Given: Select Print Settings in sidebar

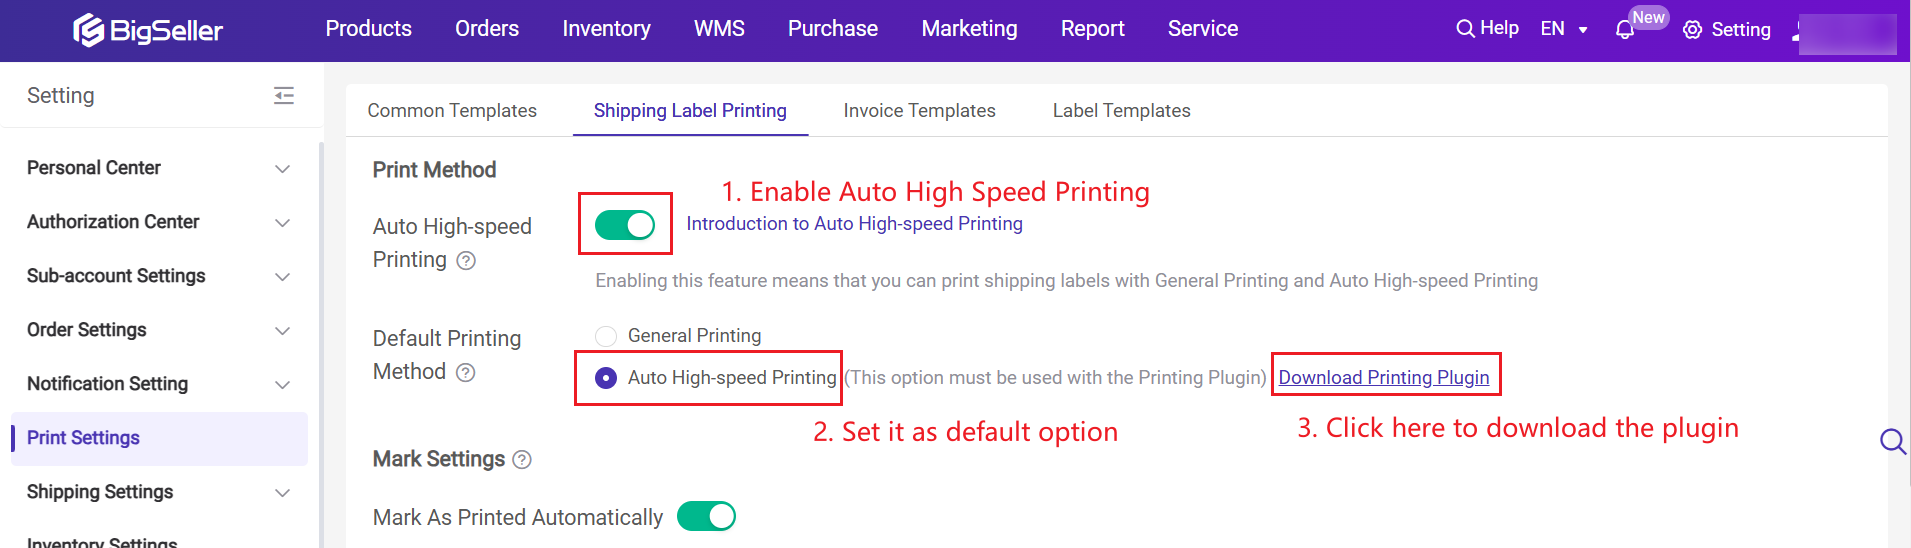Looking at the screenshot, I should pyautogui.click(x=159, y=438).
